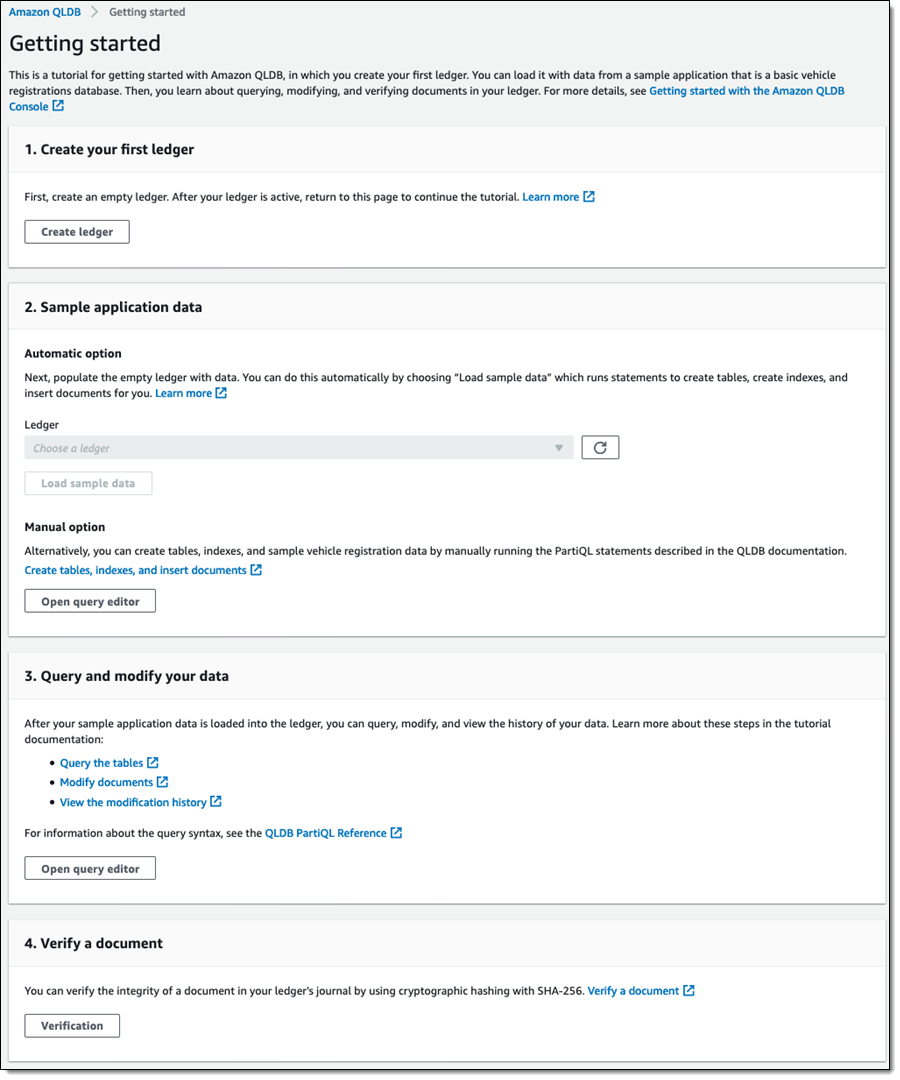Click external link icon beside Query the tables
Viewport: 900px width, 1080px height.
(153, 763)
